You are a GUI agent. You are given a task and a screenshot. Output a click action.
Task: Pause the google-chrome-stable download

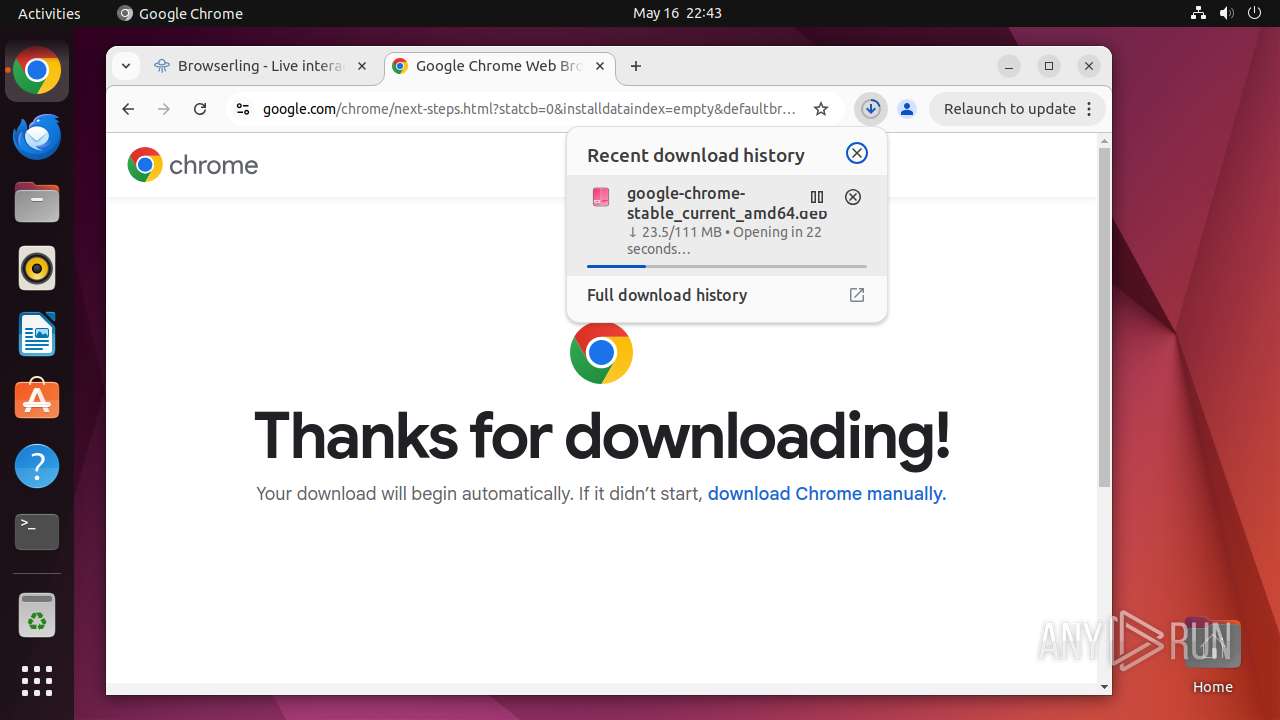817,197
